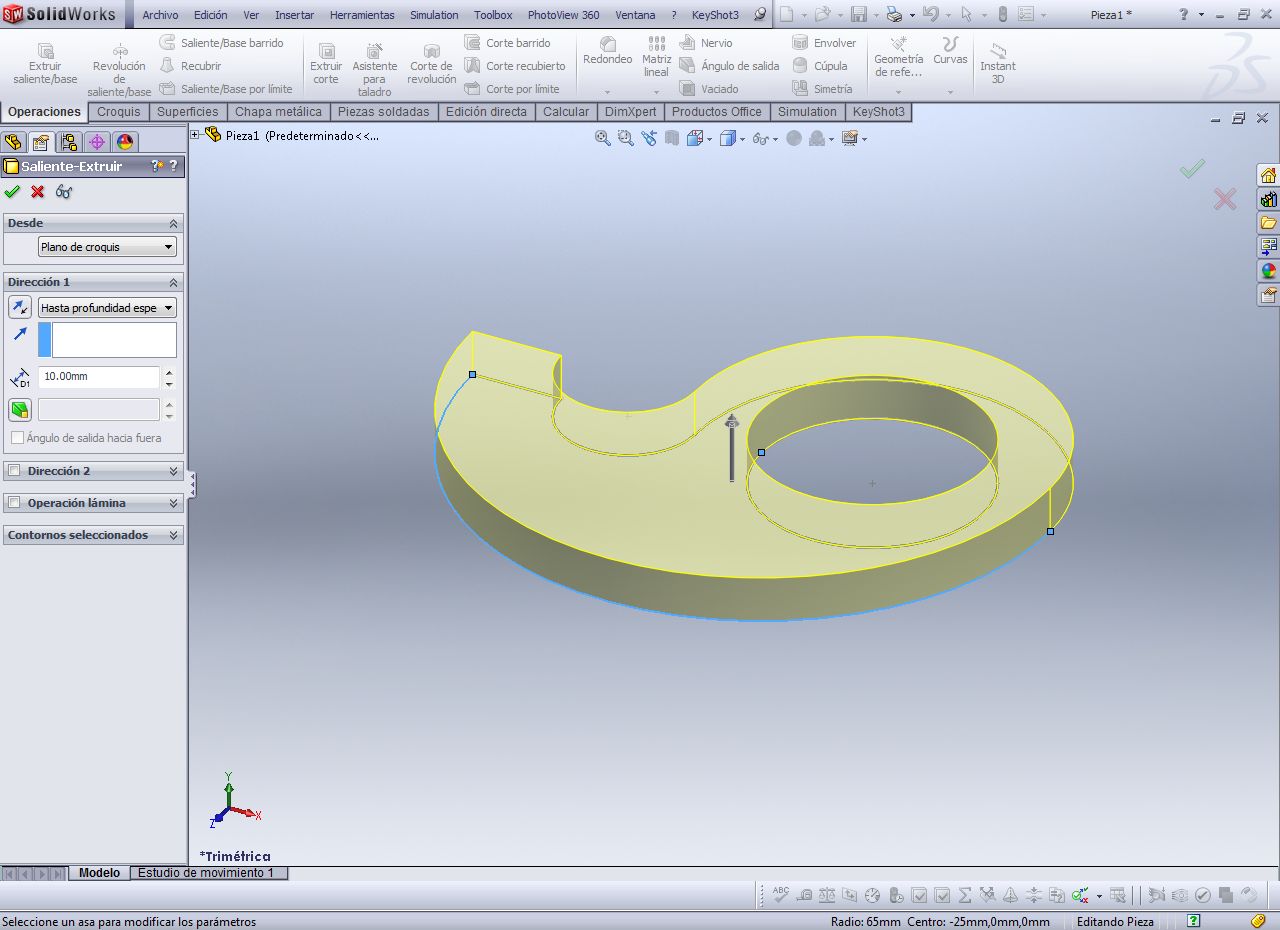1280x930 pixels.
Task: Open ConfigurationManager tab
Action: pyautogui.click(x=69, y=142)
